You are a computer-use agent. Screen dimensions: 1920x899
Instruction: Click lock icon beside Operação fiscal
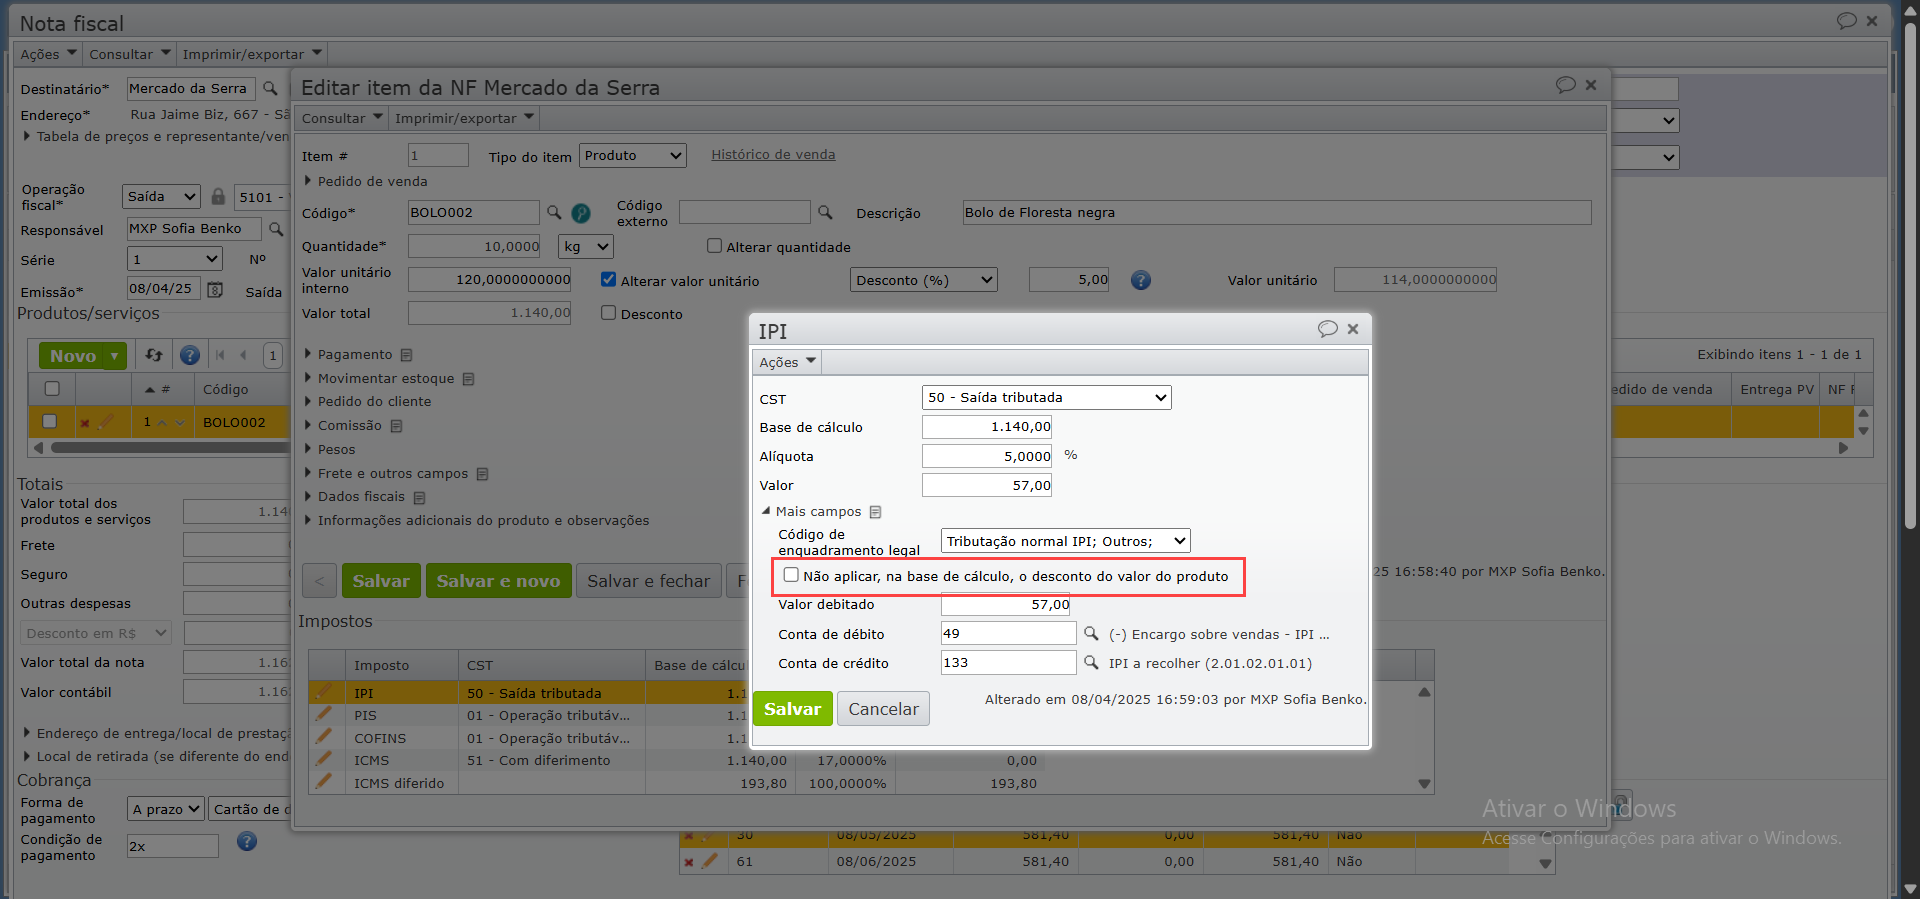pos(218,196)
